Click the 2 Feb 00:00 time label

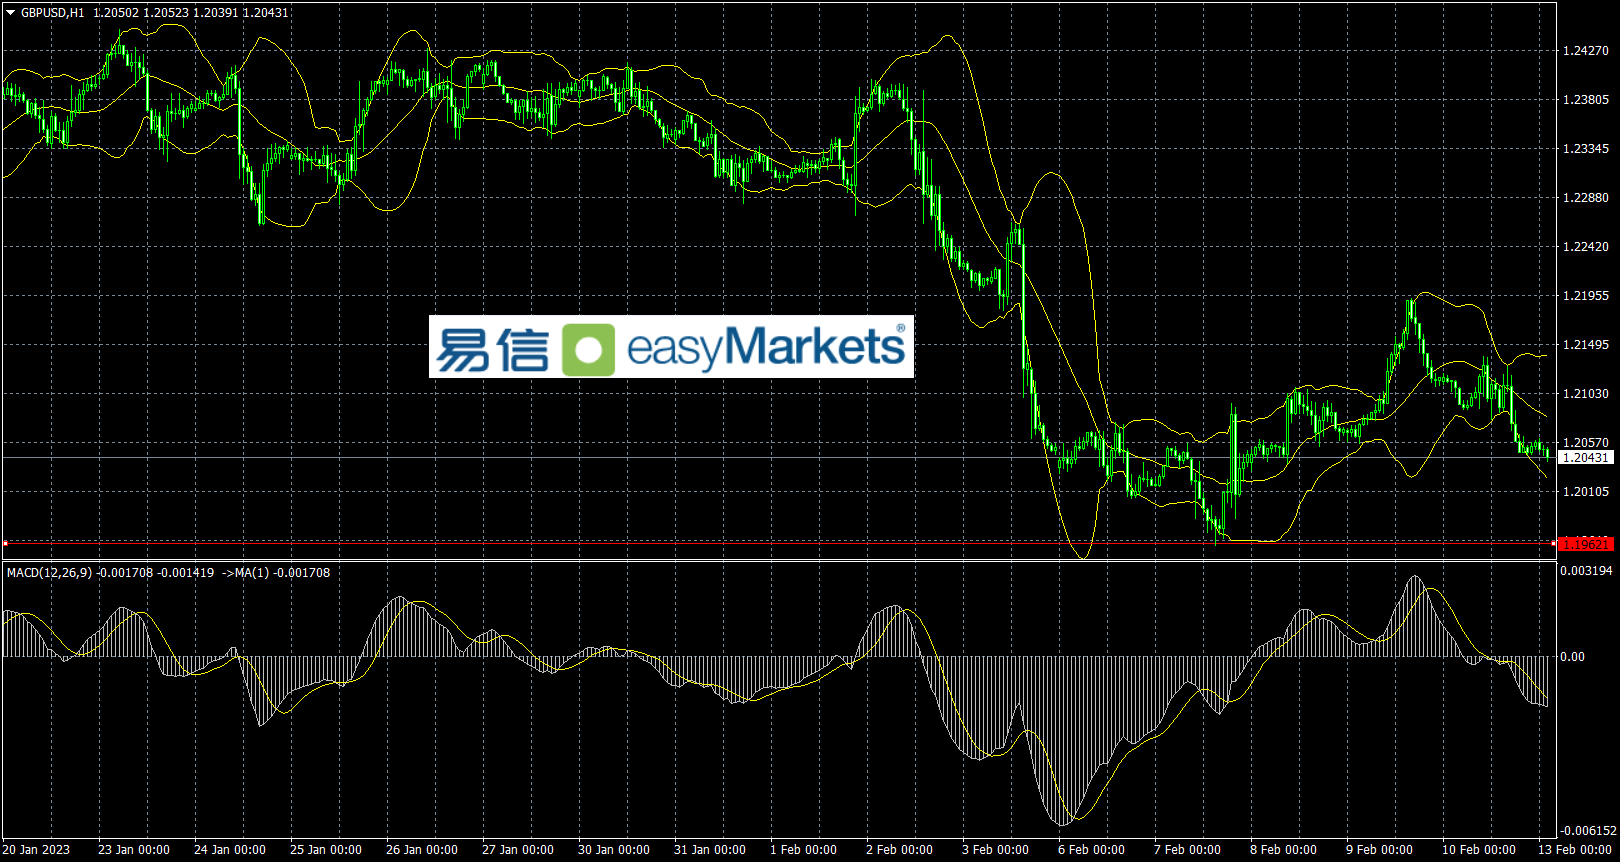point(900,850)
